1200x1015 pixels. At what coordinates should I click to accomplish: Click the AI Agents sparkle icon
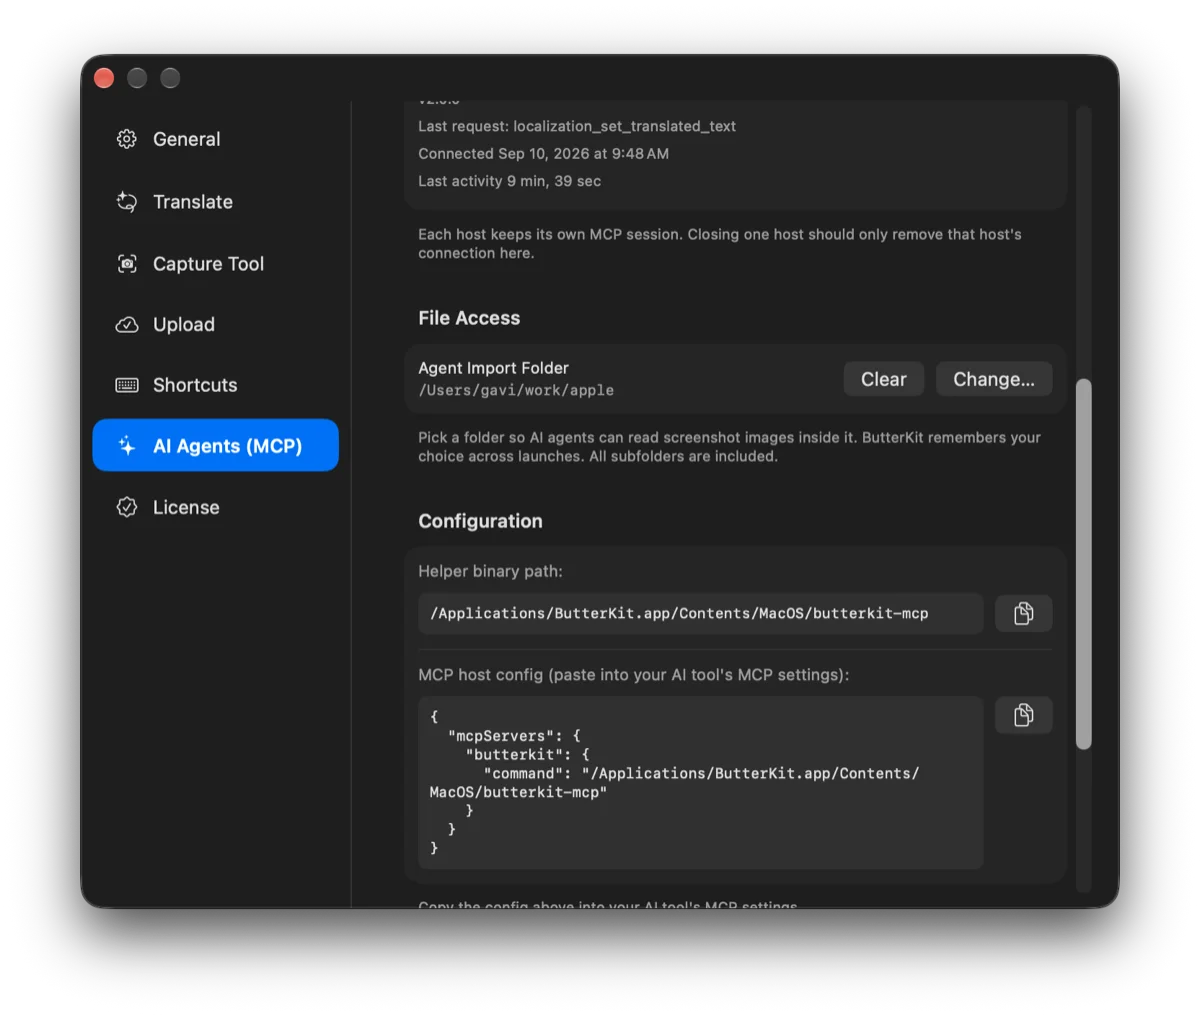point(127,446)
